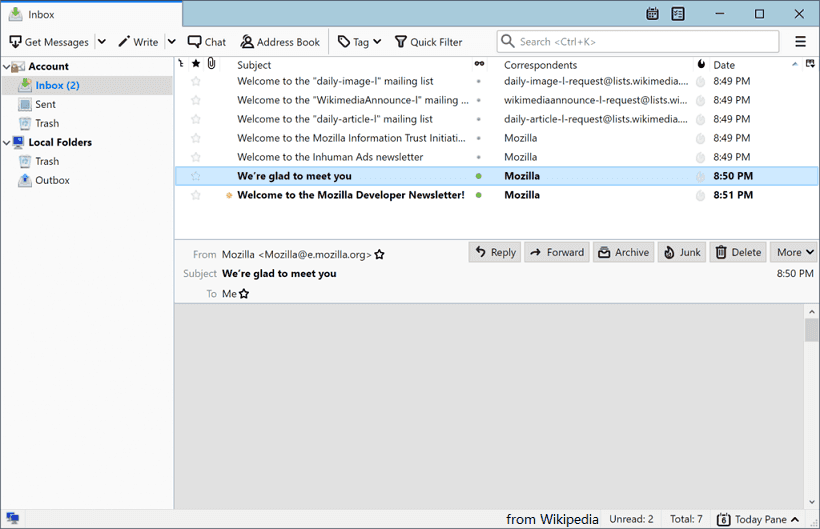
Task: Open Chat from the toolbar
Action: pos(194,42)
